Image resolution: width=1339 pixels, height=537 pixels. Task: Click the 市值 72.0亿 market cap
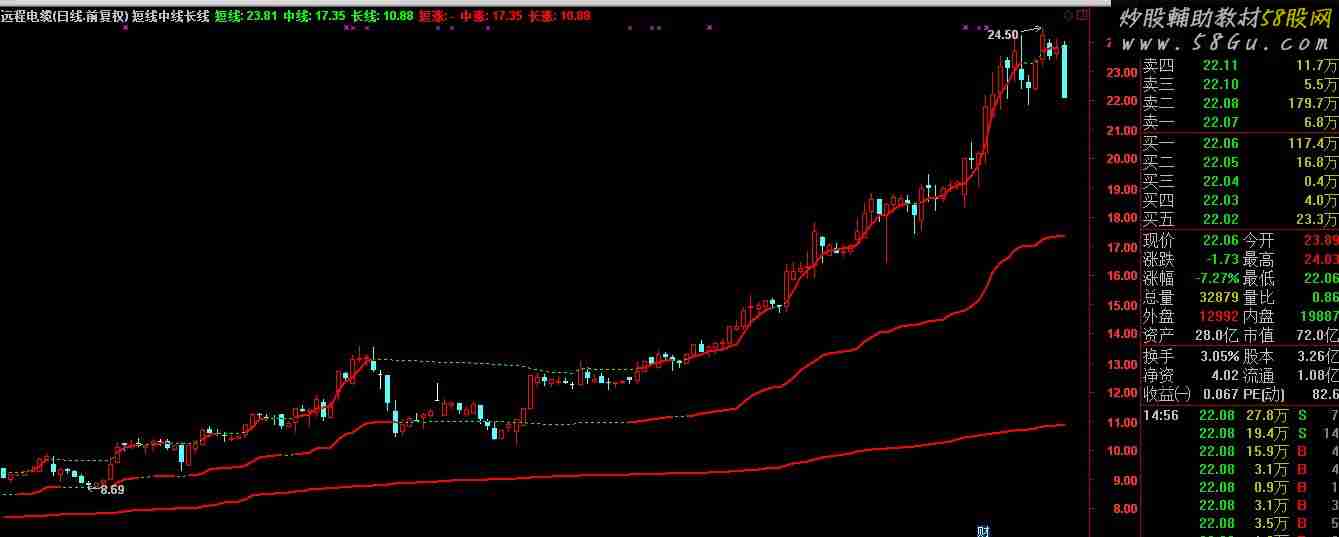click(1316, 335)
